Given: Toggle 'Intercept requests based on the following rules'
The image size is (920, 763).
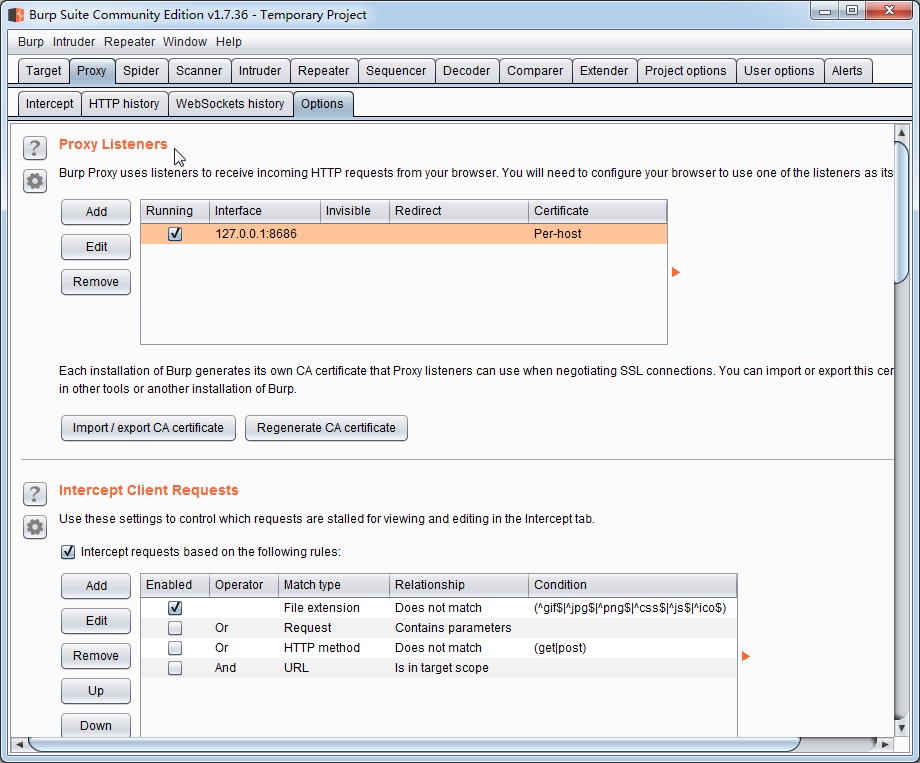Looking at the screenshot, I should pyautogui.click(x=68, y=552).
